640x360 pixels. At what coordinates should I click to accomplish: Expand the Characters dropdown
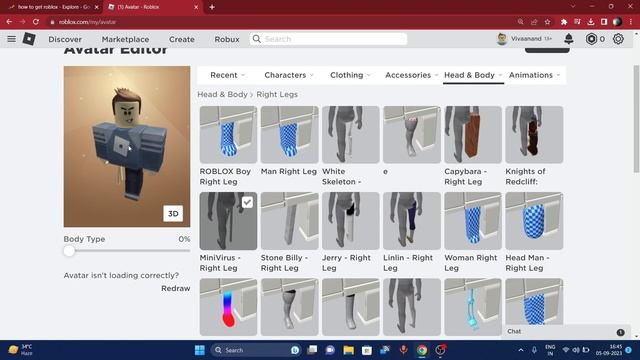289,75
